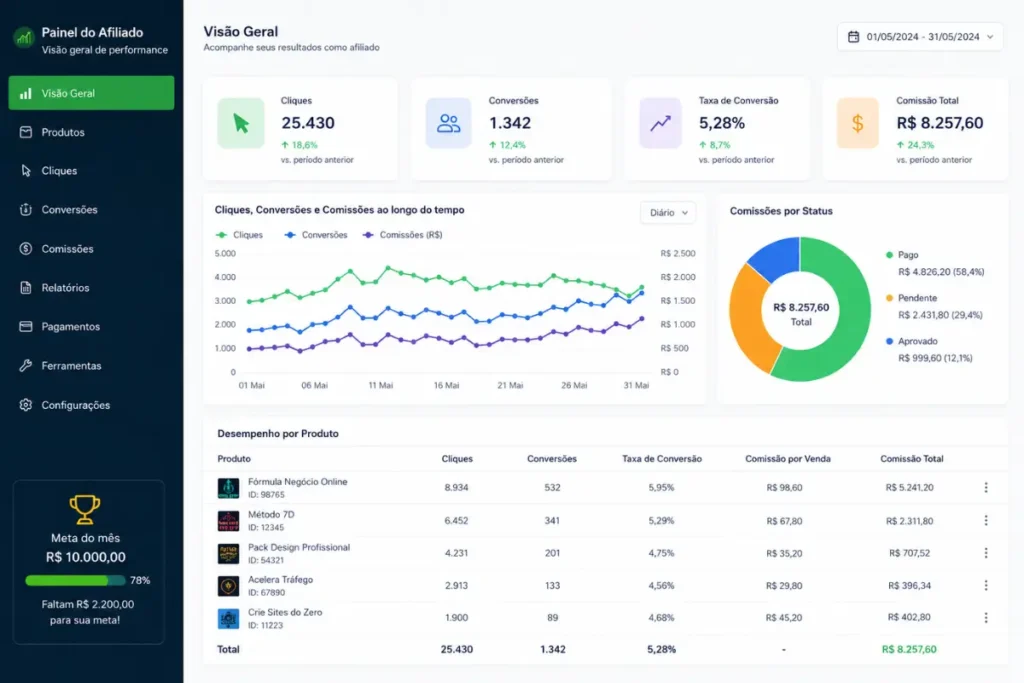1024x683 pixels.
Task: Click the Acelera Tráfego product thumbnail
Action: [x=228, y=586]
